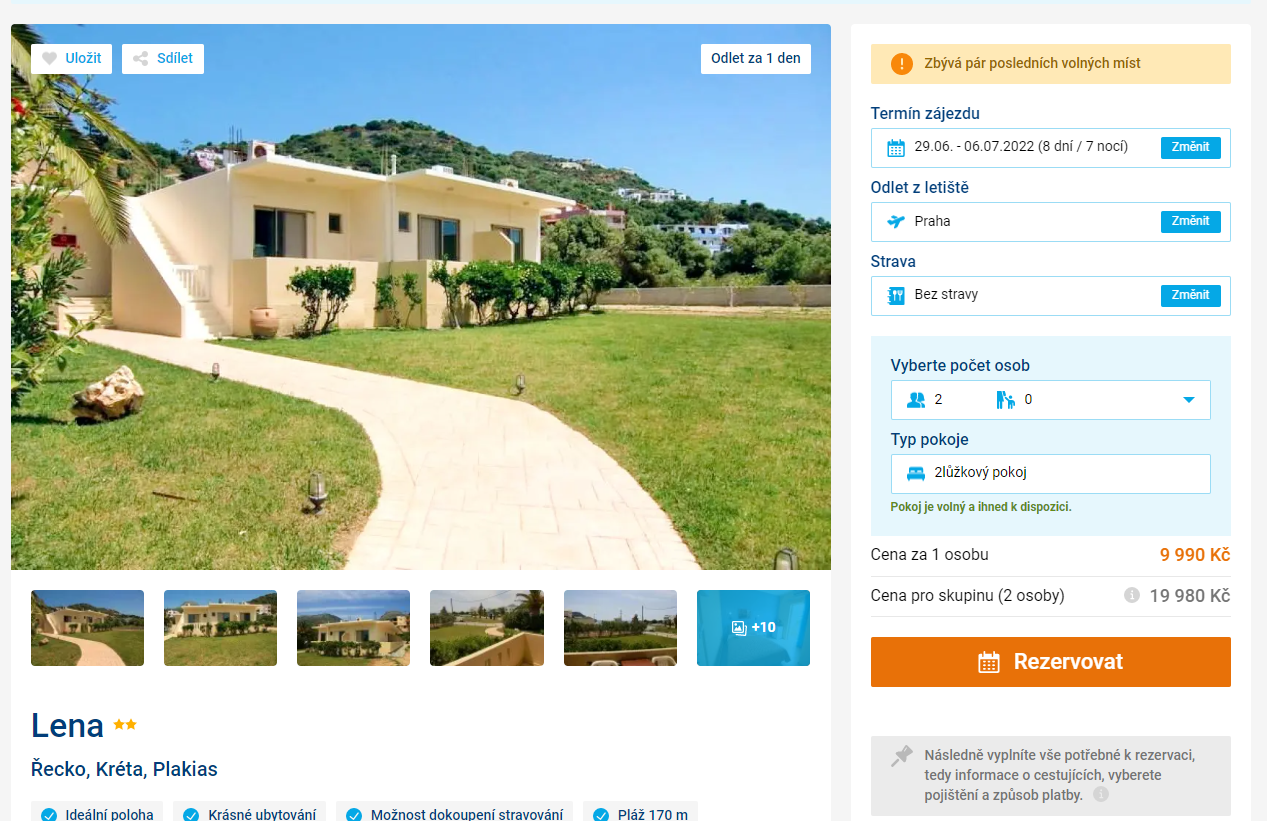Click the info icon near group price

click(x=1132, y=595)
